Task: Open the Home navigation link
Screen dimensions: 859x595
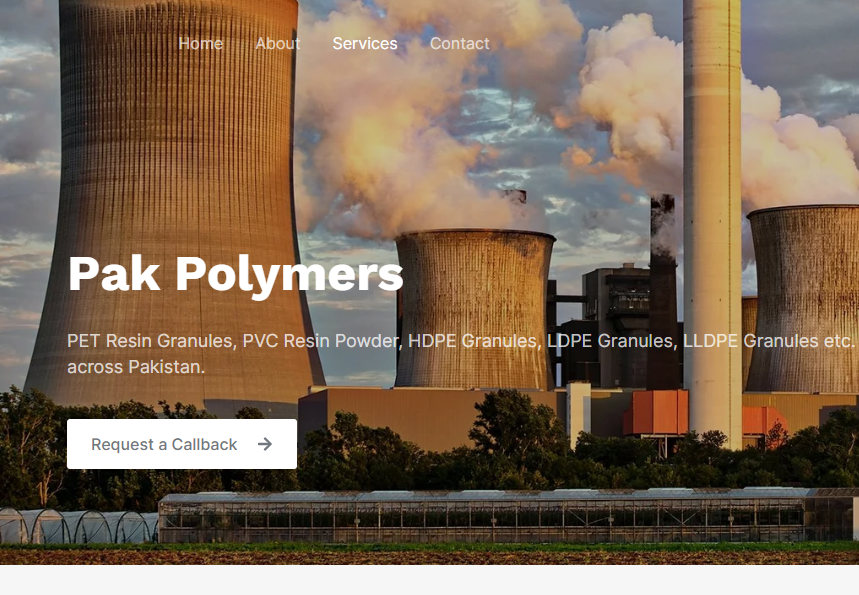Action: pyautogui.click(x=201, y=43)
